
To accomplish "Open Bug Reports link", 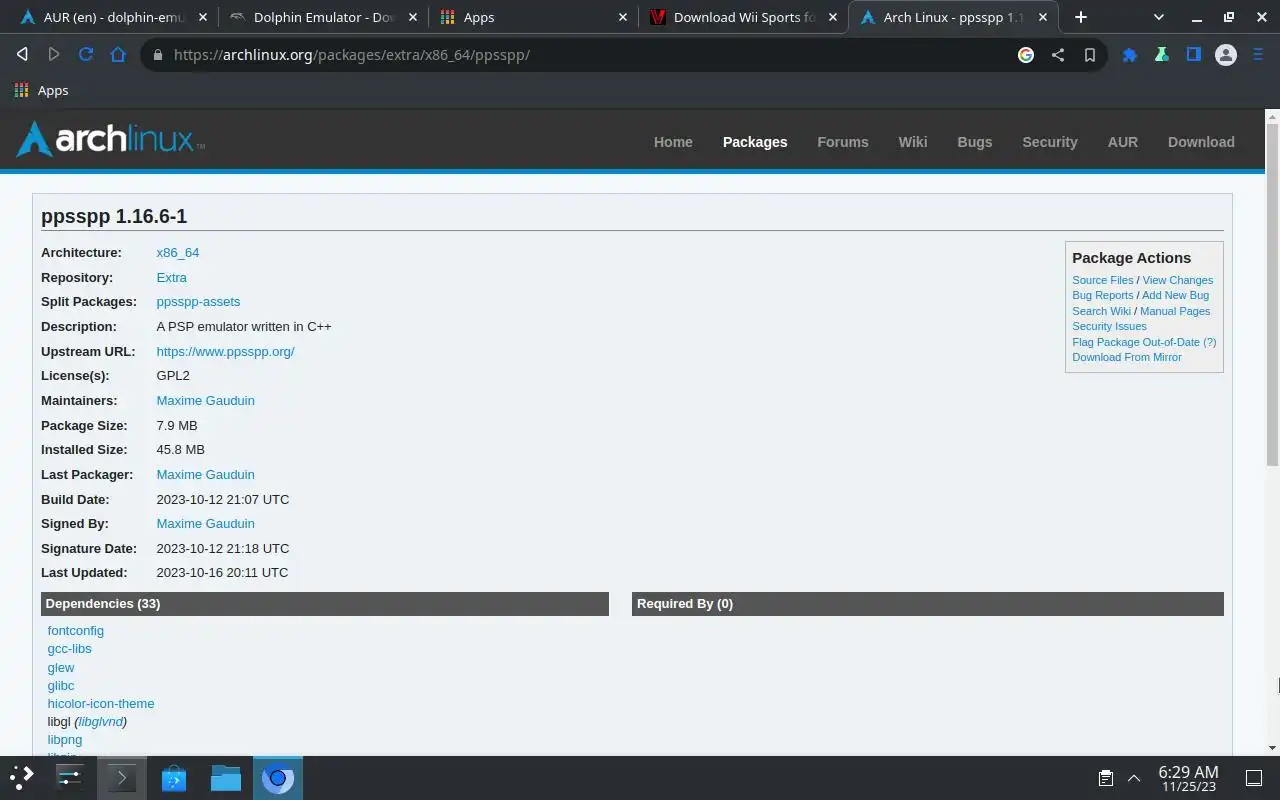I will [x=1103, y=295].
